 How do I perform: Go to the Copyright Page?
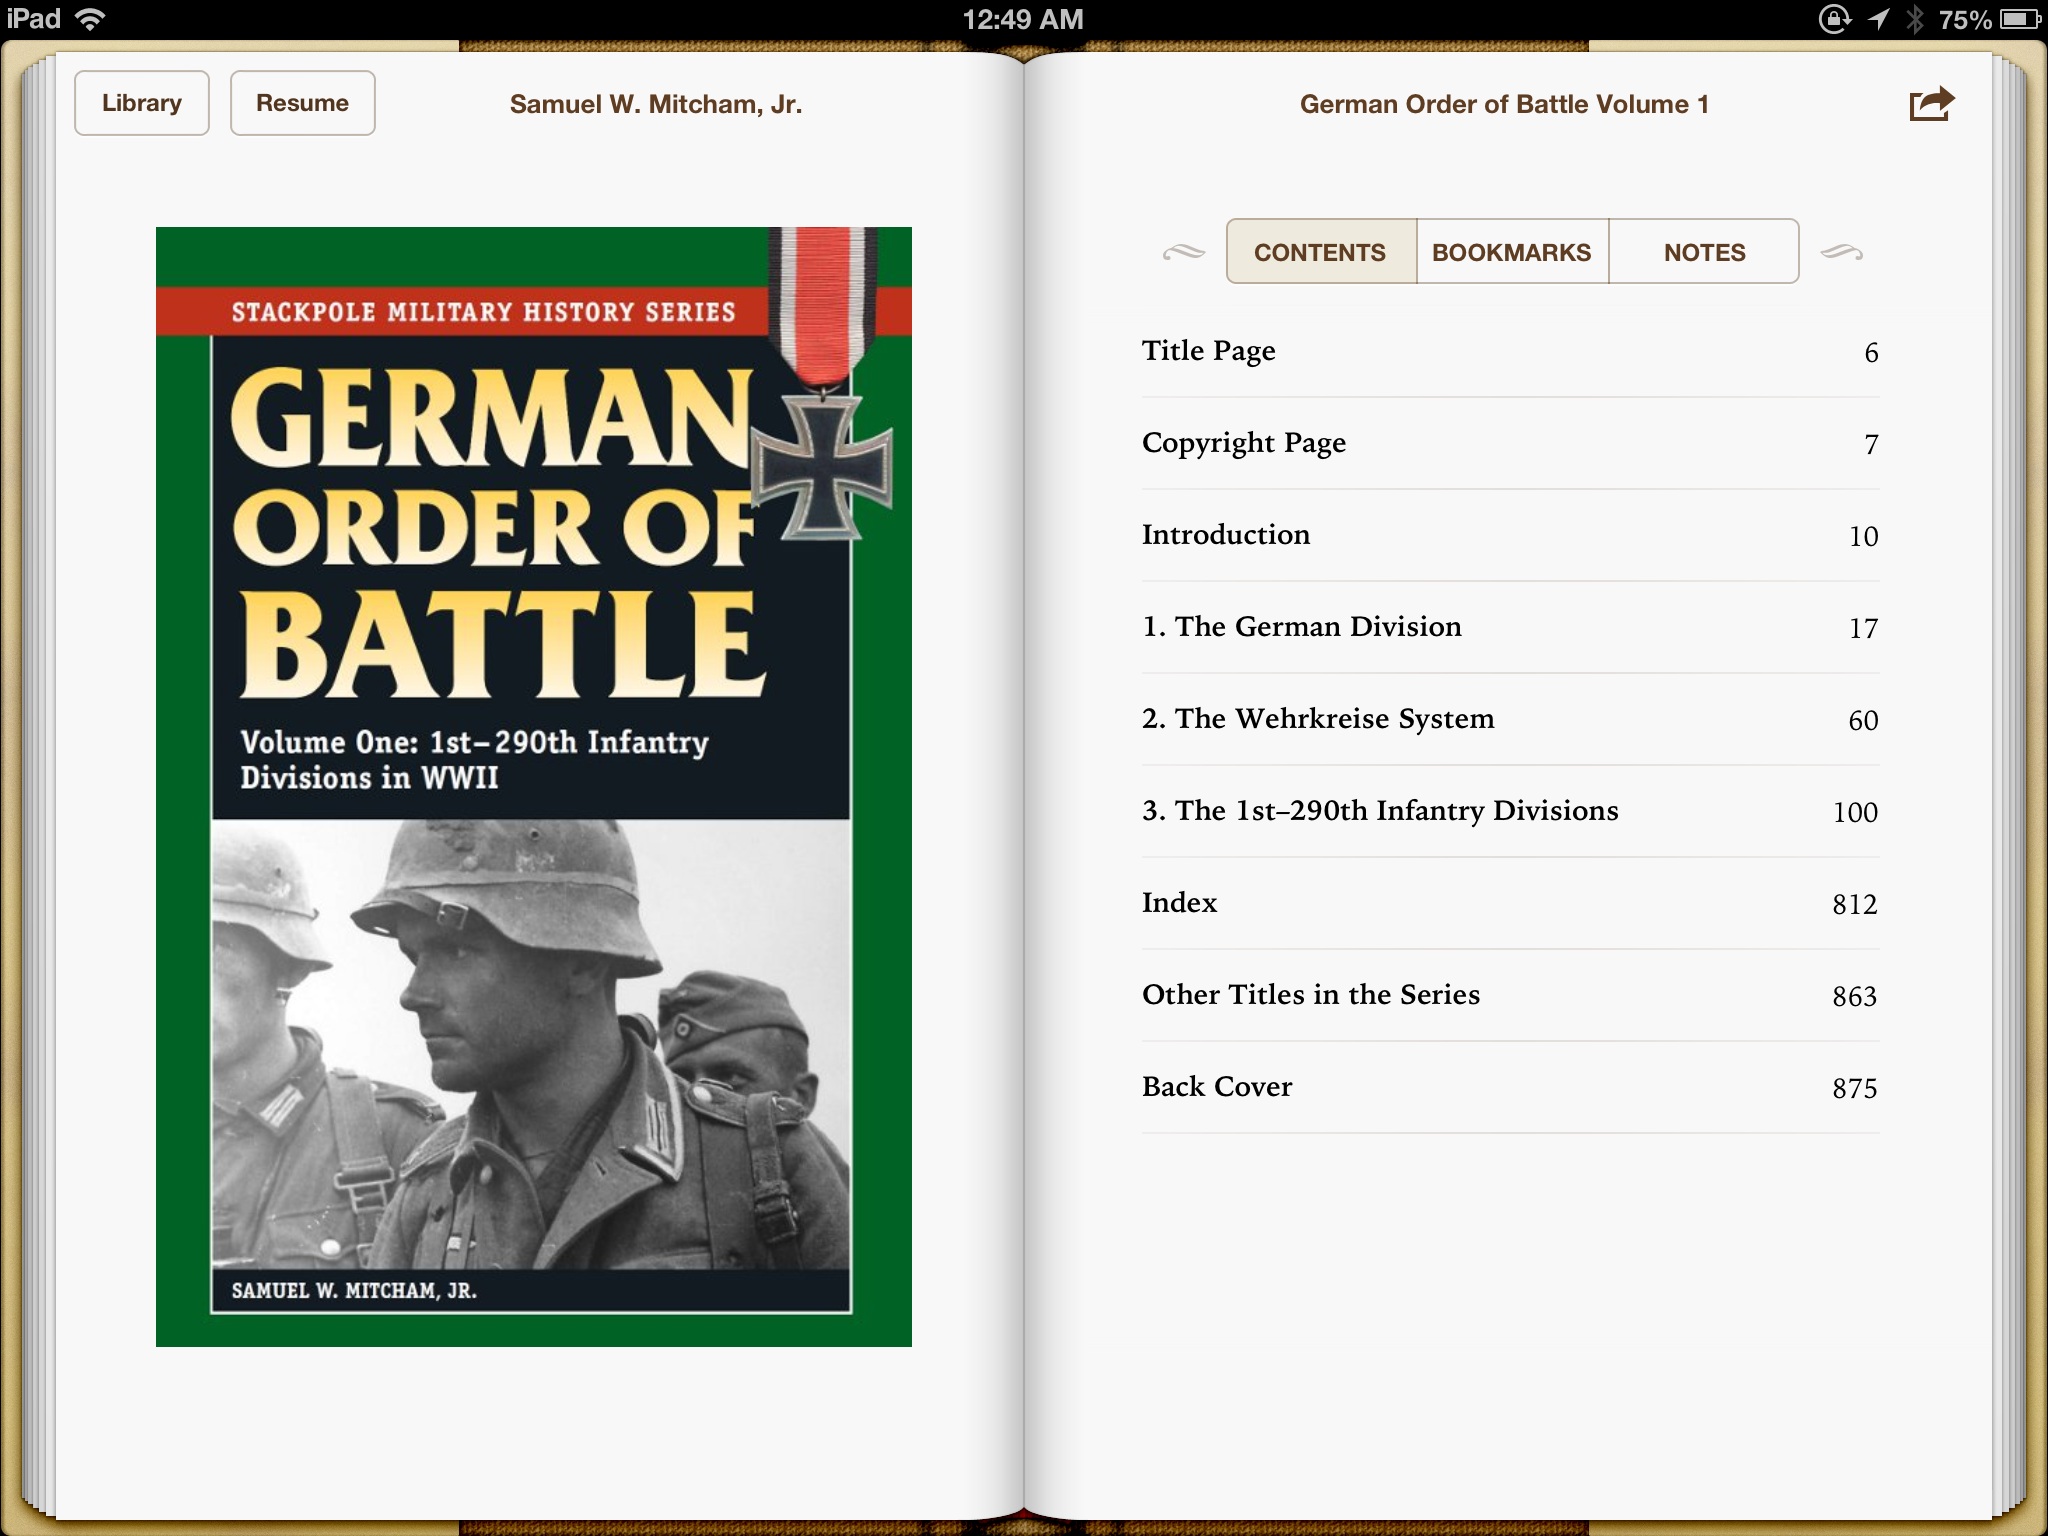pos(1510,443)
